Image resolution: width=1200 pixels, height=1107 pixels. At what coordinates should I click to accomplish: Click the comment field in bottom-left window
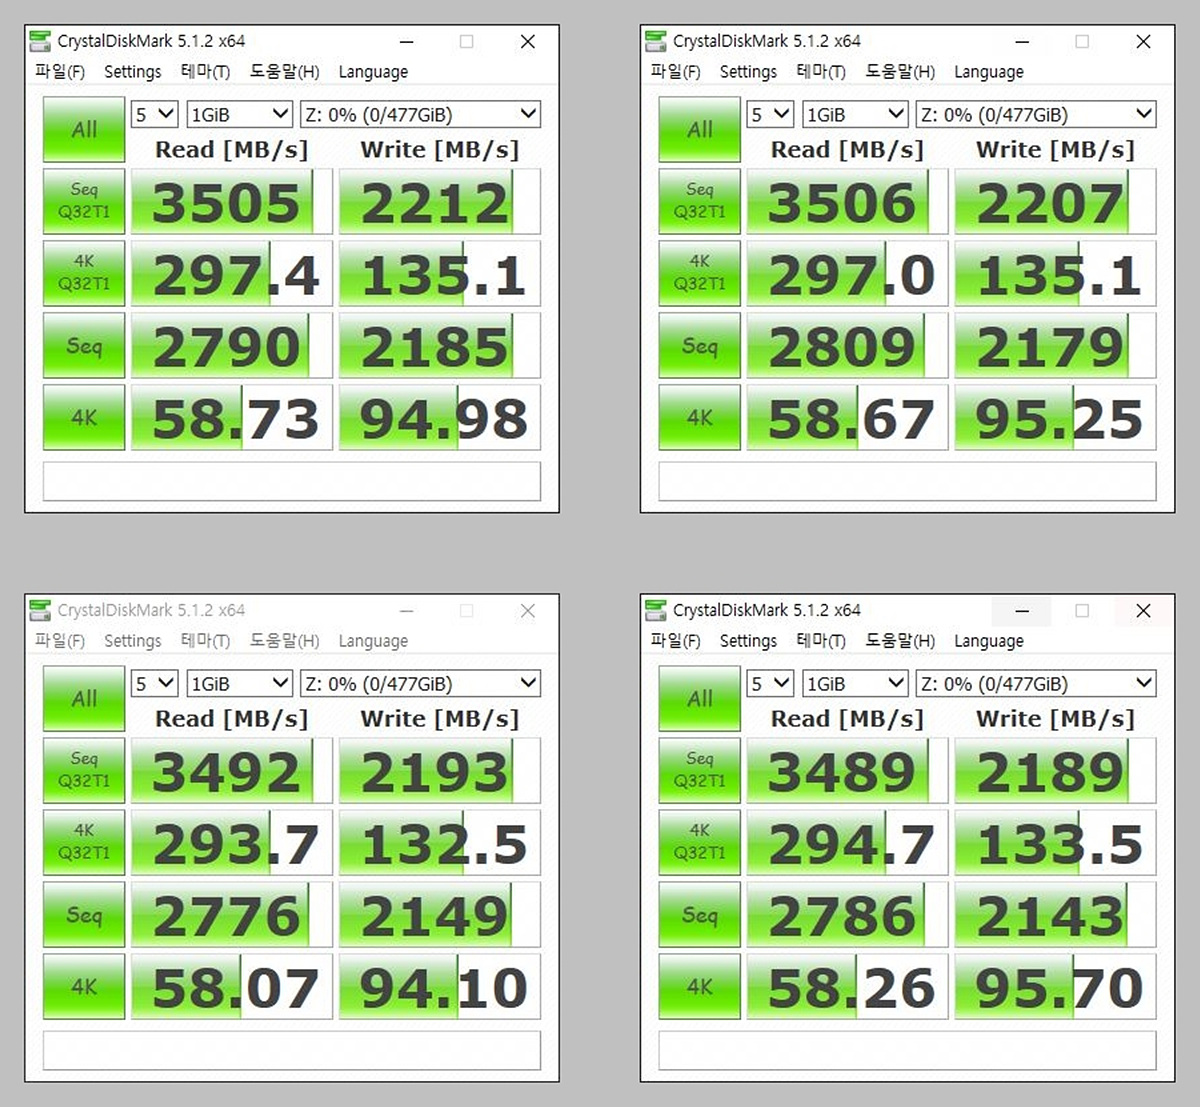point(292,1050)
